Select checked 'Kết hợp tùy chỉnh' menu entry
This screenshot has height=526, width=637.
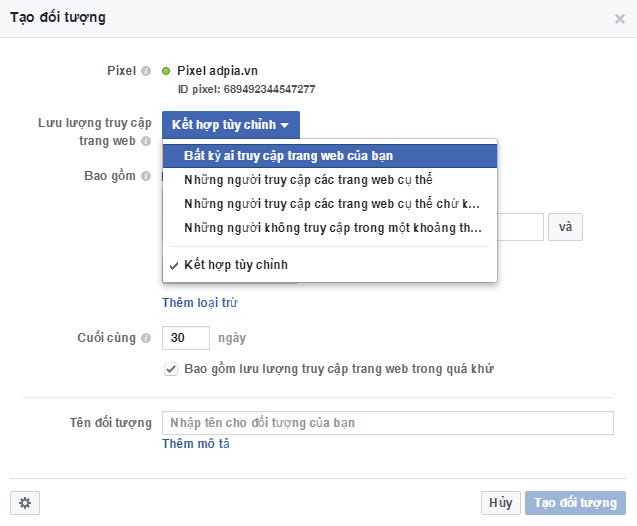(330, 265)
